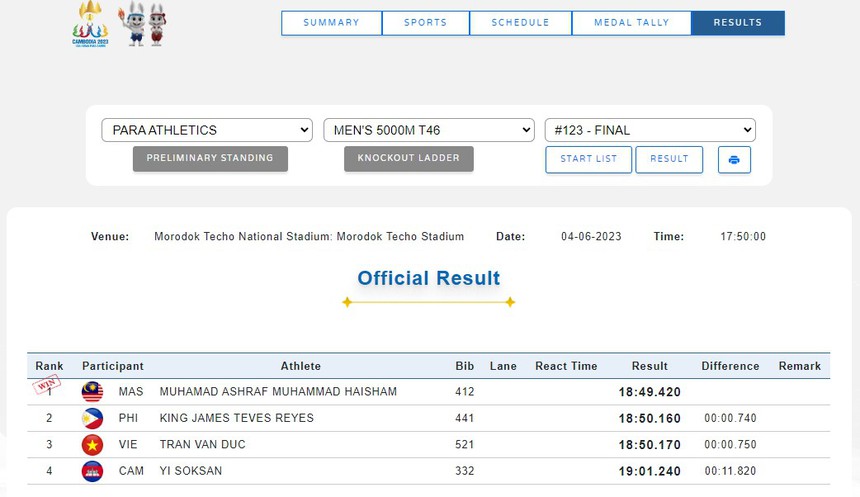Expand the MEN'S 5000M T46 event dropdown

(x=429, y=130)
